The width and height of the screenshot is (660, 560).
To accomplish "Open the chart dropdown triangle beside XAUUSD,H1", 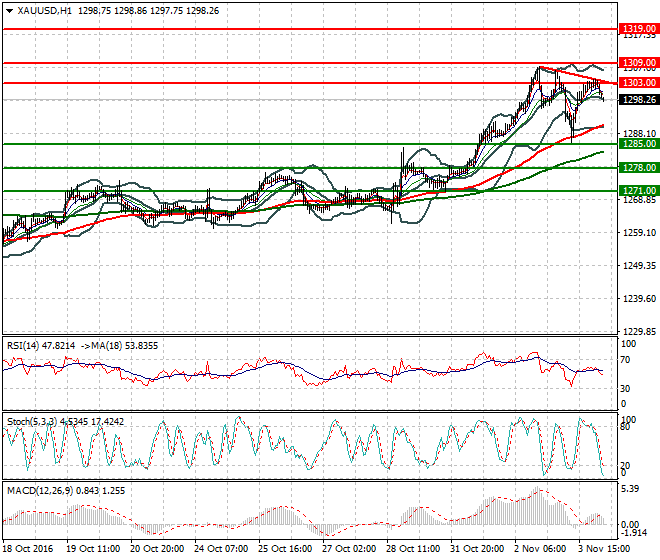I will 10,11.
